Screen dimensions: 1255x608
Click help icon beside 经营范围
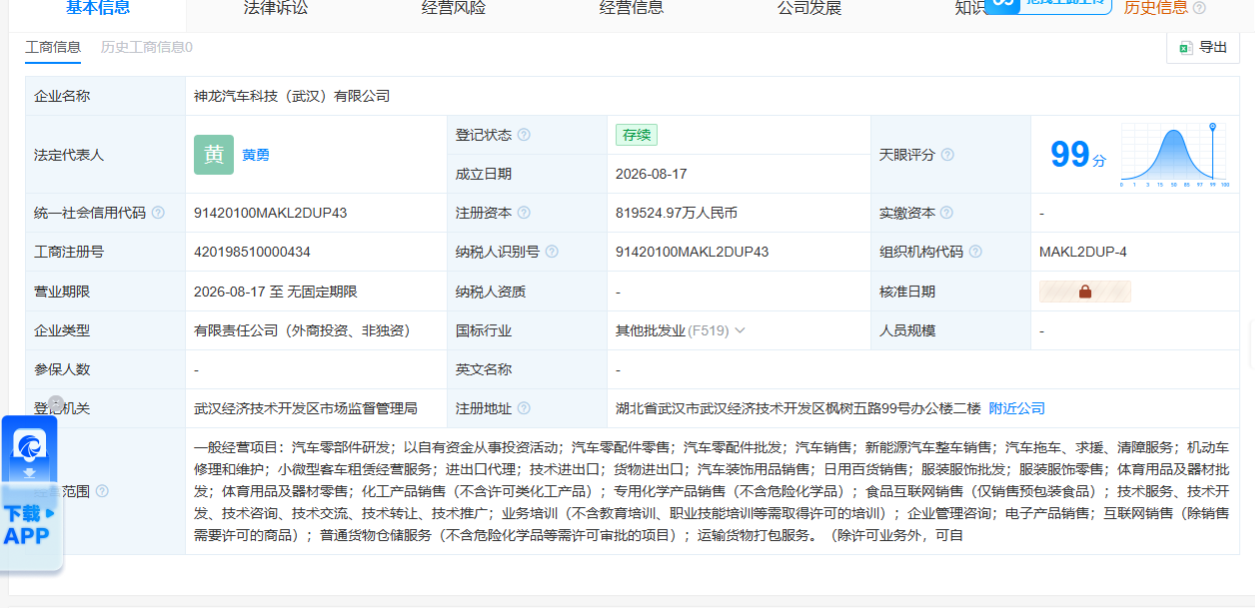102,491
